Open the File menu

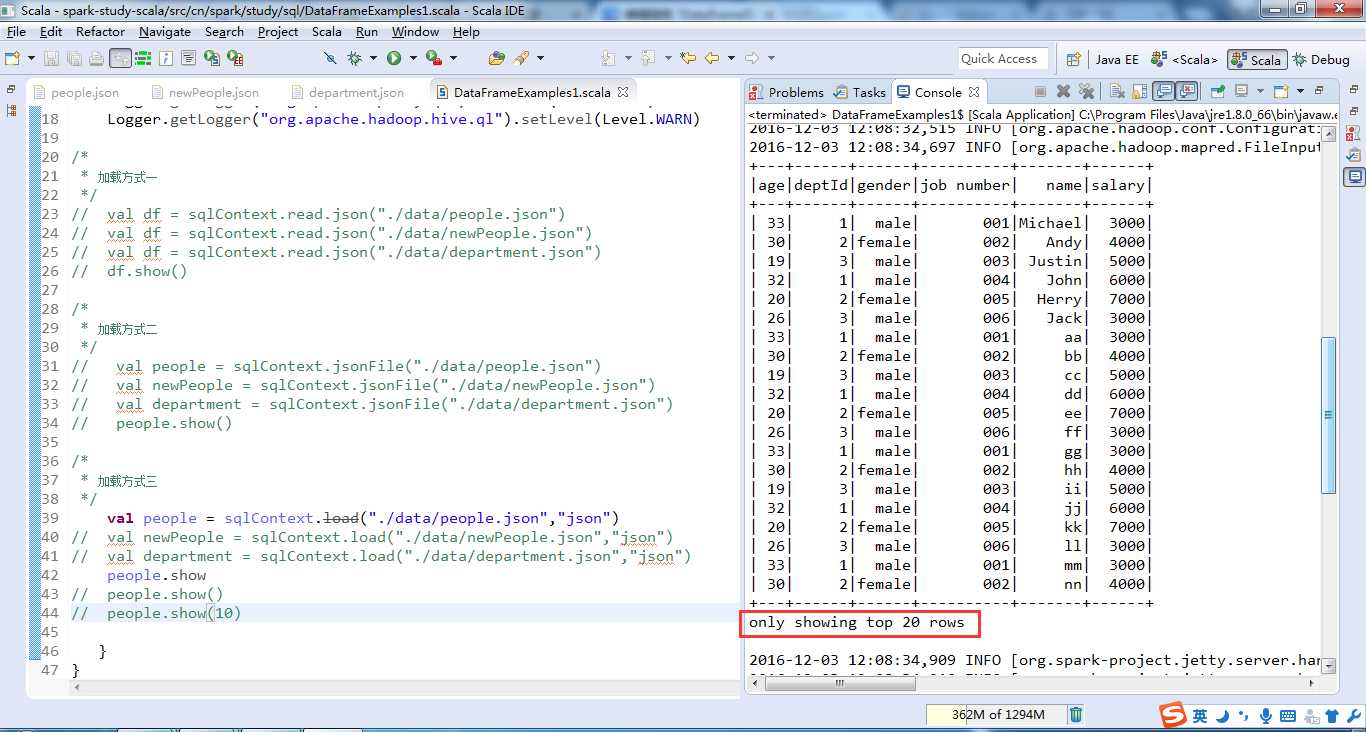coord(16,32)
